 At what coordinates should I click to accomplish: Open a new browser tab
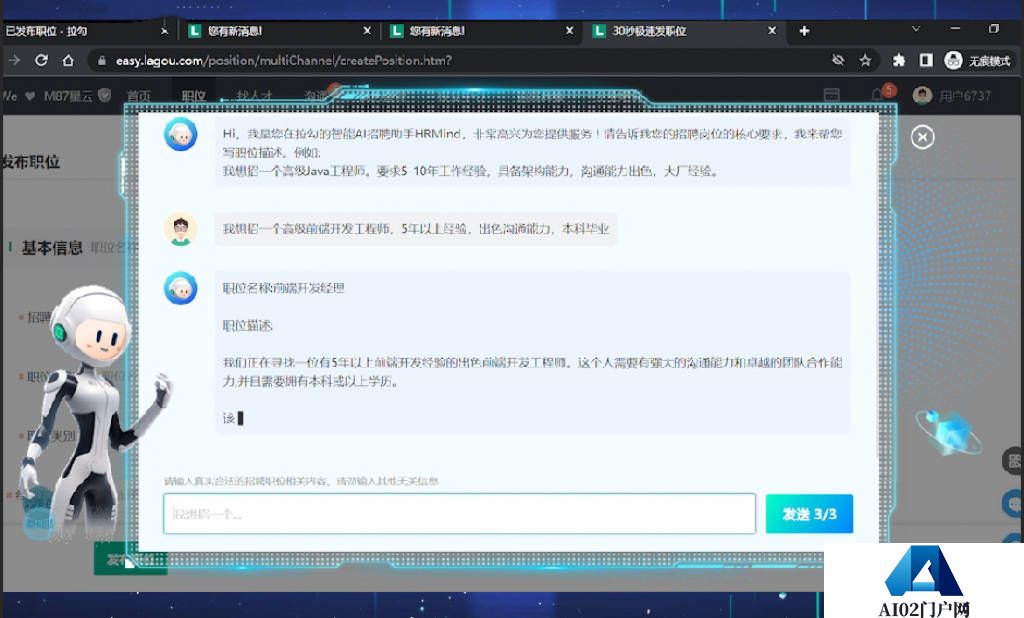(x=804, y=31)
